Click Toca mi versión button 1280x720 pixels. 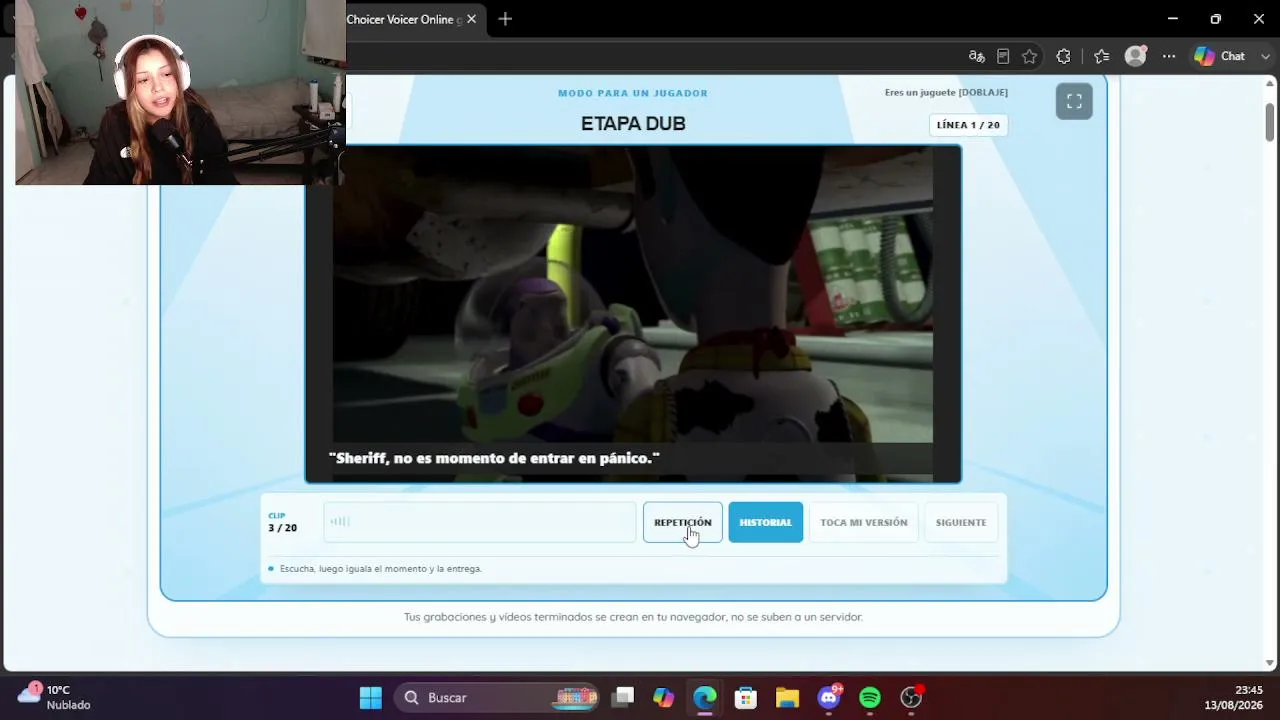point(864,522)
